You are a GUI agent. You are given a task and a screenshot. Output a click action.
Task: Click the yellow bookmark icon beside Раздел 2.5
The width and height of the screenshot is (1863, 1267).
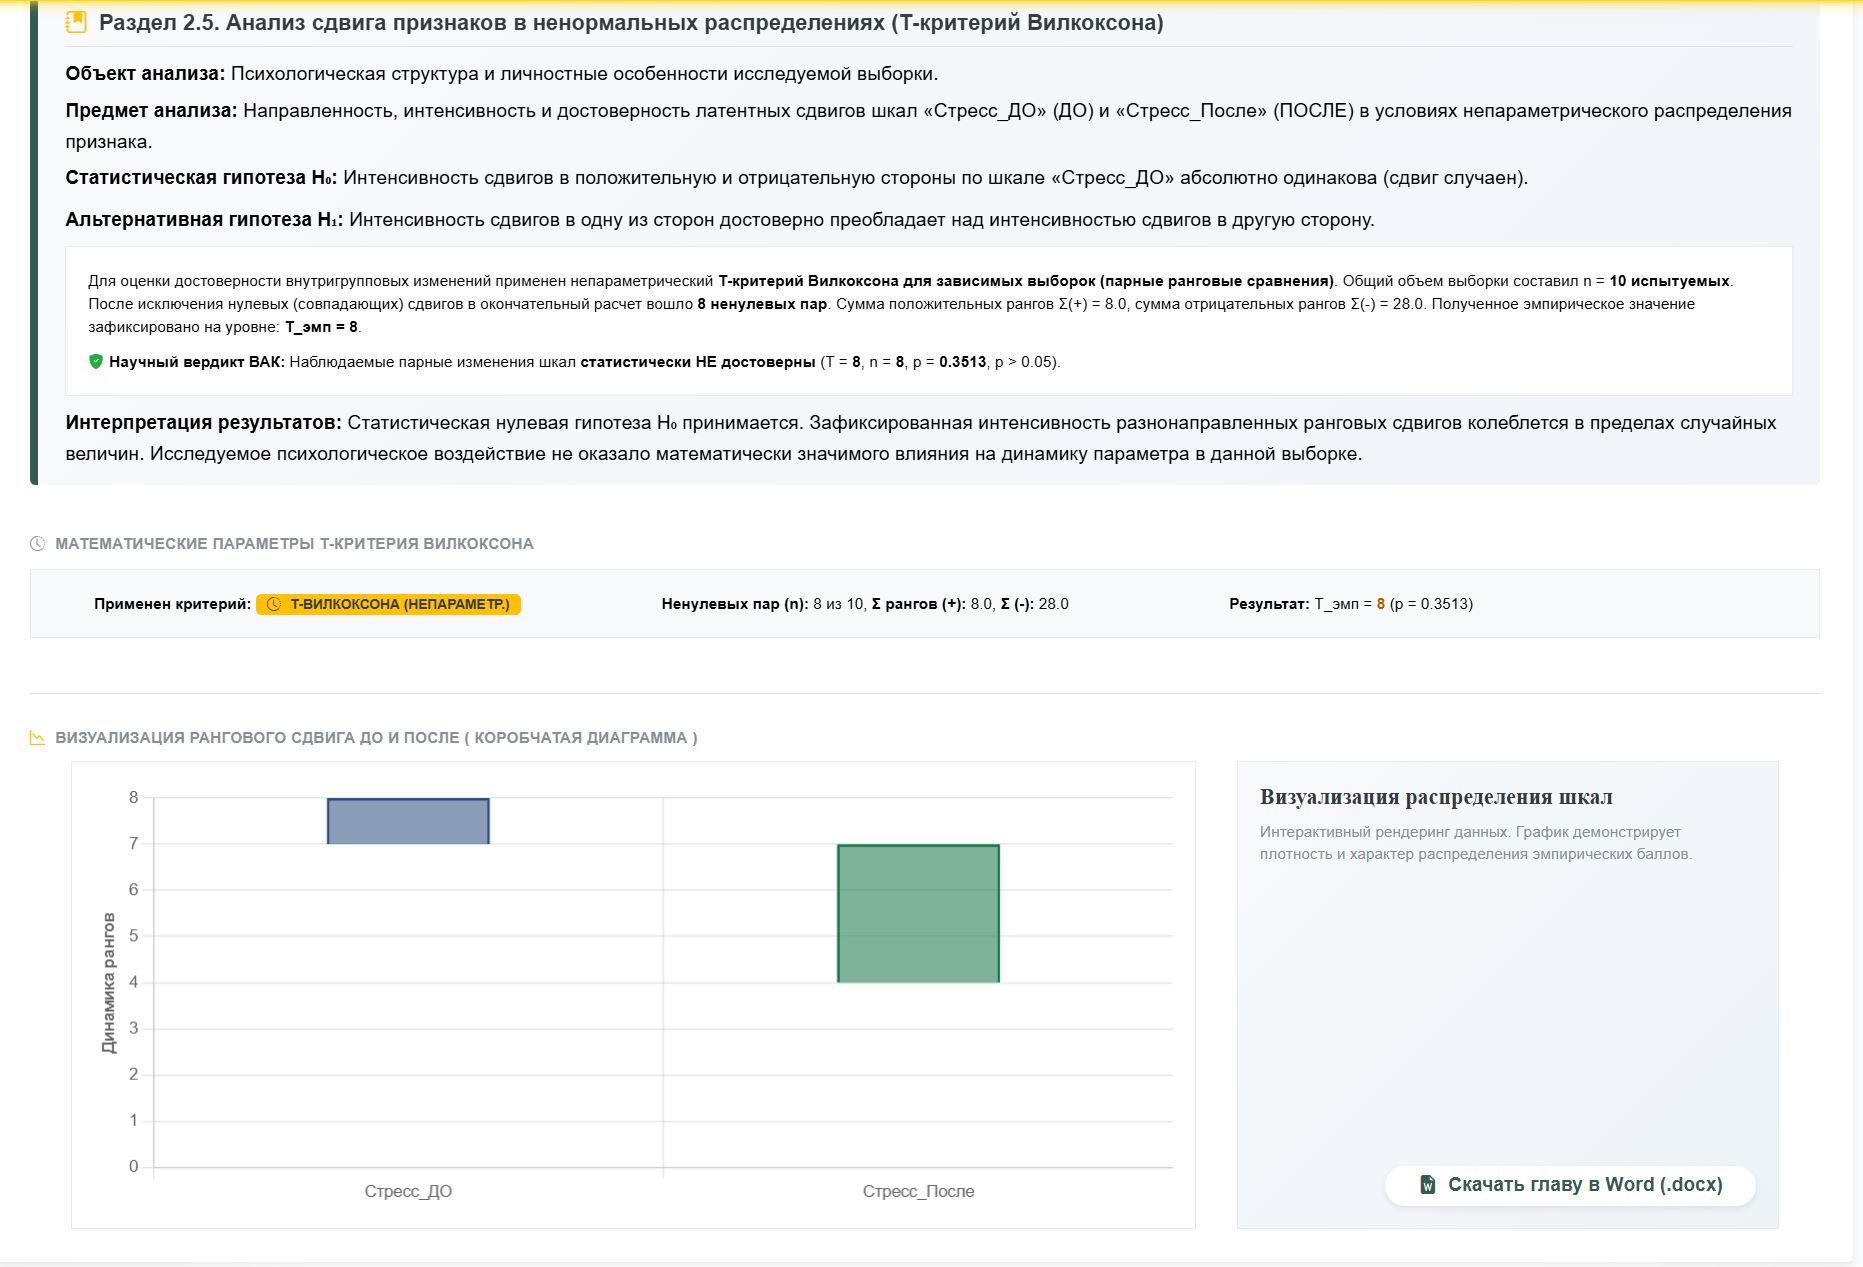[76, 22]
